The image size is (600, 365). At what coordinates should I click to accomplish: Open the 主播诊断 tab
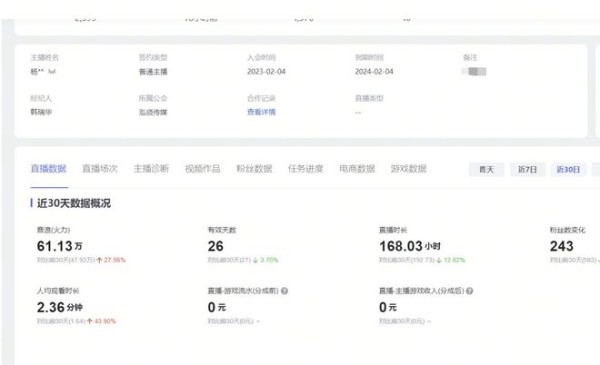coord(151,169)
